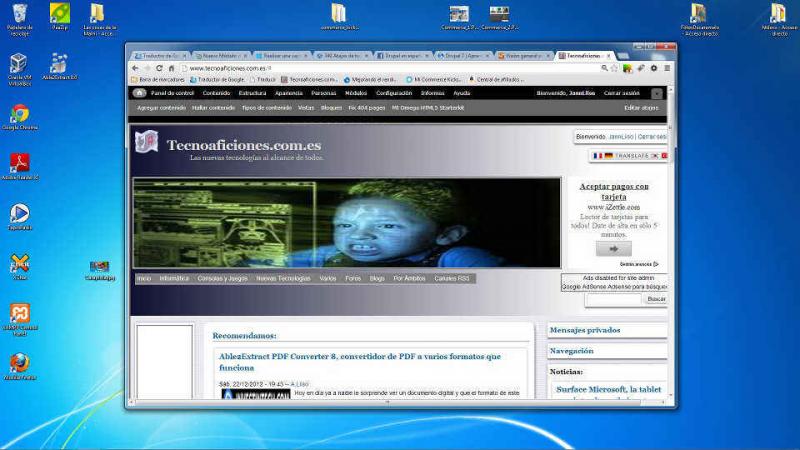Open a new tab in Chrome
This screenshot has height=450, width=800.
pyautogui.click(x=622, y=56)
